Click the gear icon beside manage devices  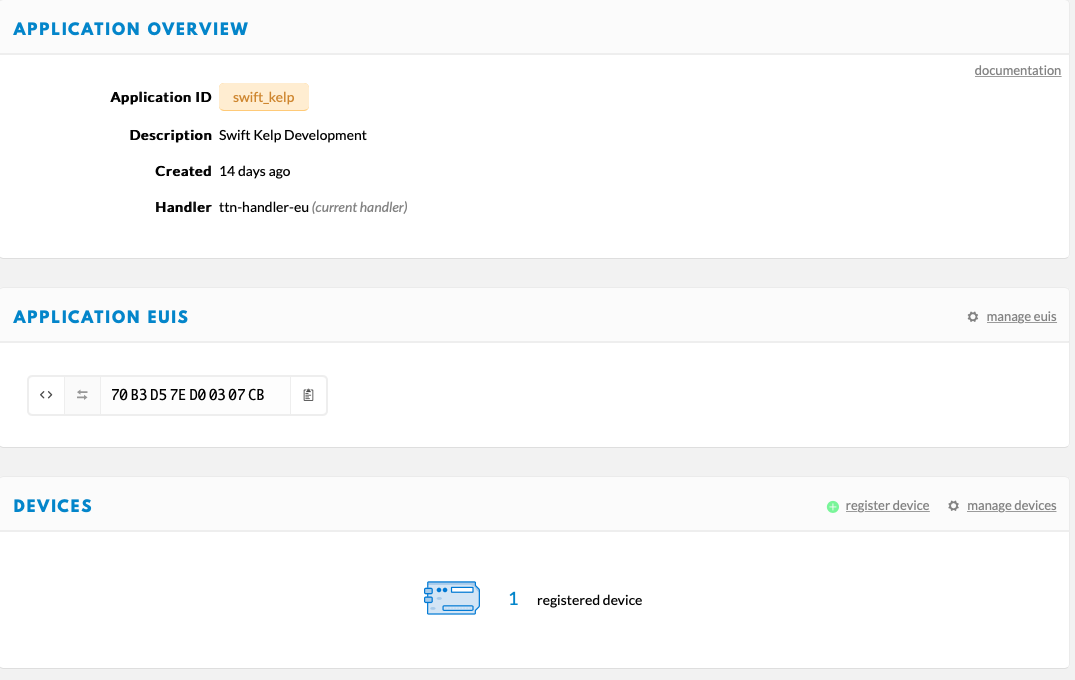click(x=954, y=506)
